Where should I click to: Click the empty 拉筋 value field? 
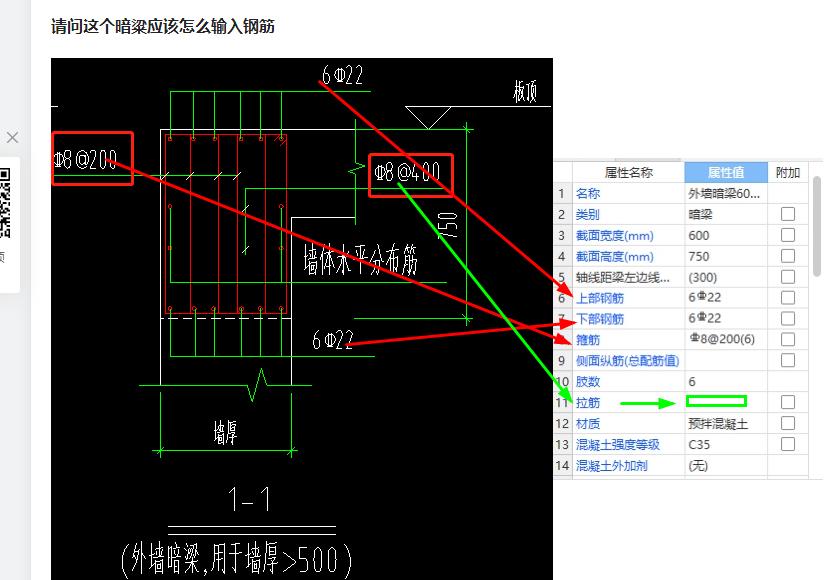pyautogui.click(x=716, y=401)
